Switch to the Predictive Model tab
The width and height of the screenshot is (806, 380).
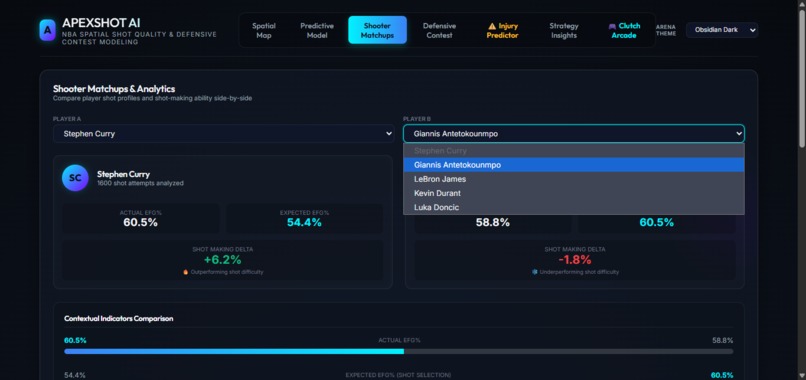[x=317, y=30]
